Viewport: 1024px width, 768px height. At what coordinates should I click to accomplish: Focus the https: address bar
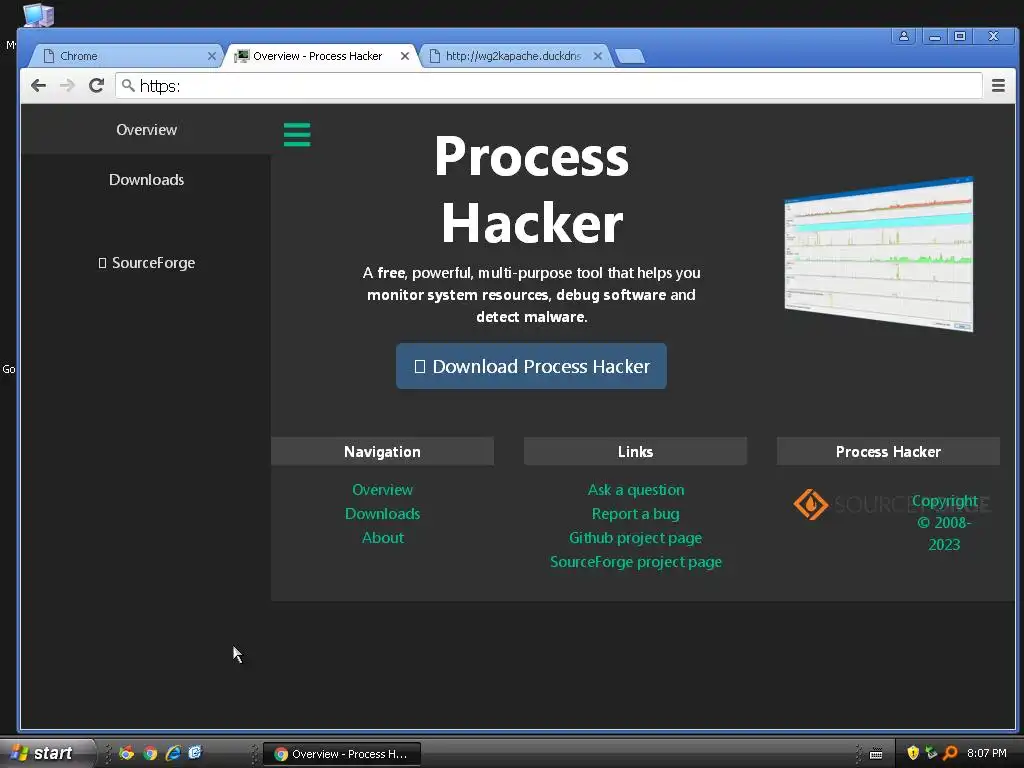click(549, 86)
